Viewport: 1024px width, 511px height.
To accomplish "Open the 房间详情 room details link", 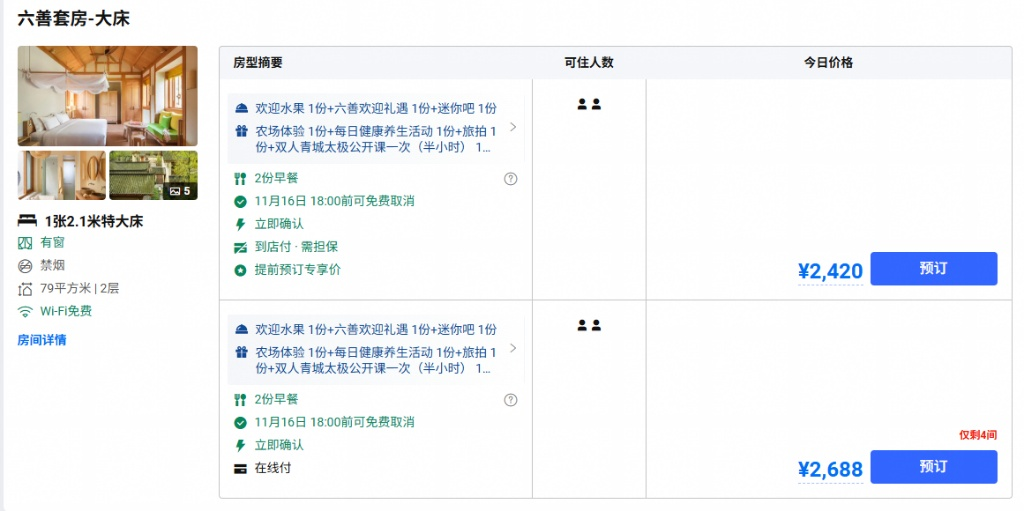I will pyautogui.click(x=42, y=340).
